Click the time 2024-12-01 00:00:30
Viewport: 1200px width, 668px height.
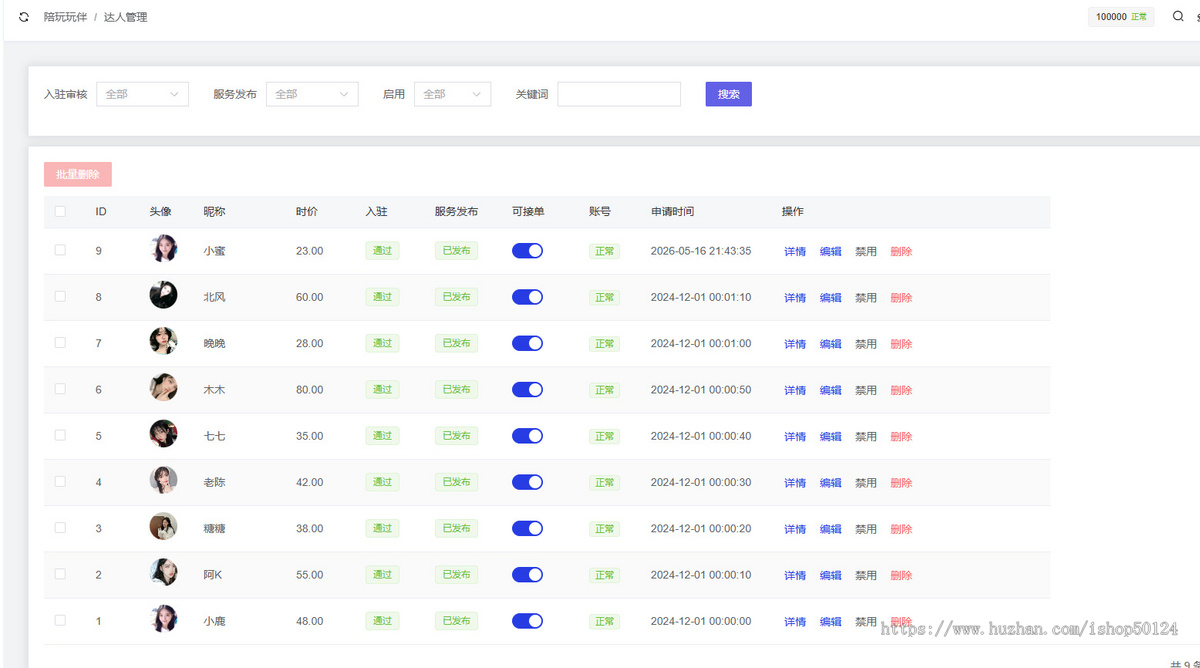[x=701, y=482]
